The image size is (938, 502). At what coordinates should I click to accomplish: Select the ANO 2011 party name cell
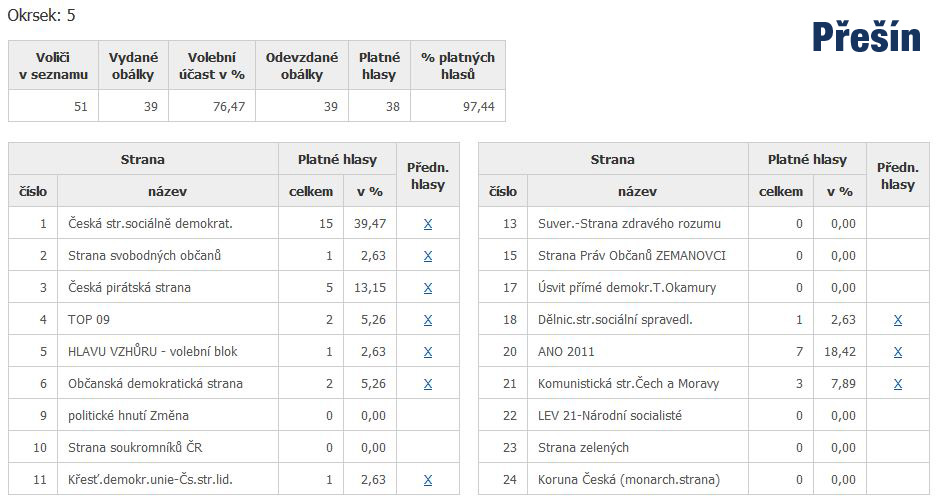(x=638, y=351)
